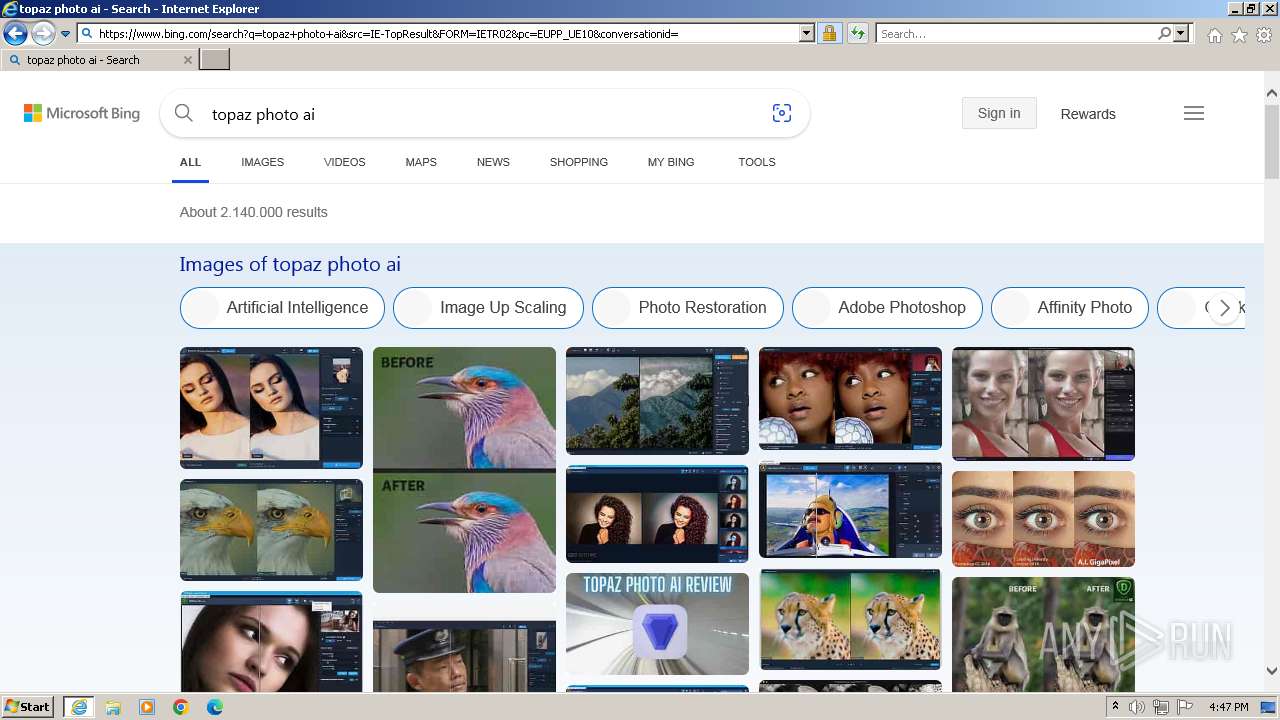1280x720 pixels.
Task: Select the 'topaz photo ai - Search' tab
Action: [99, 60]
